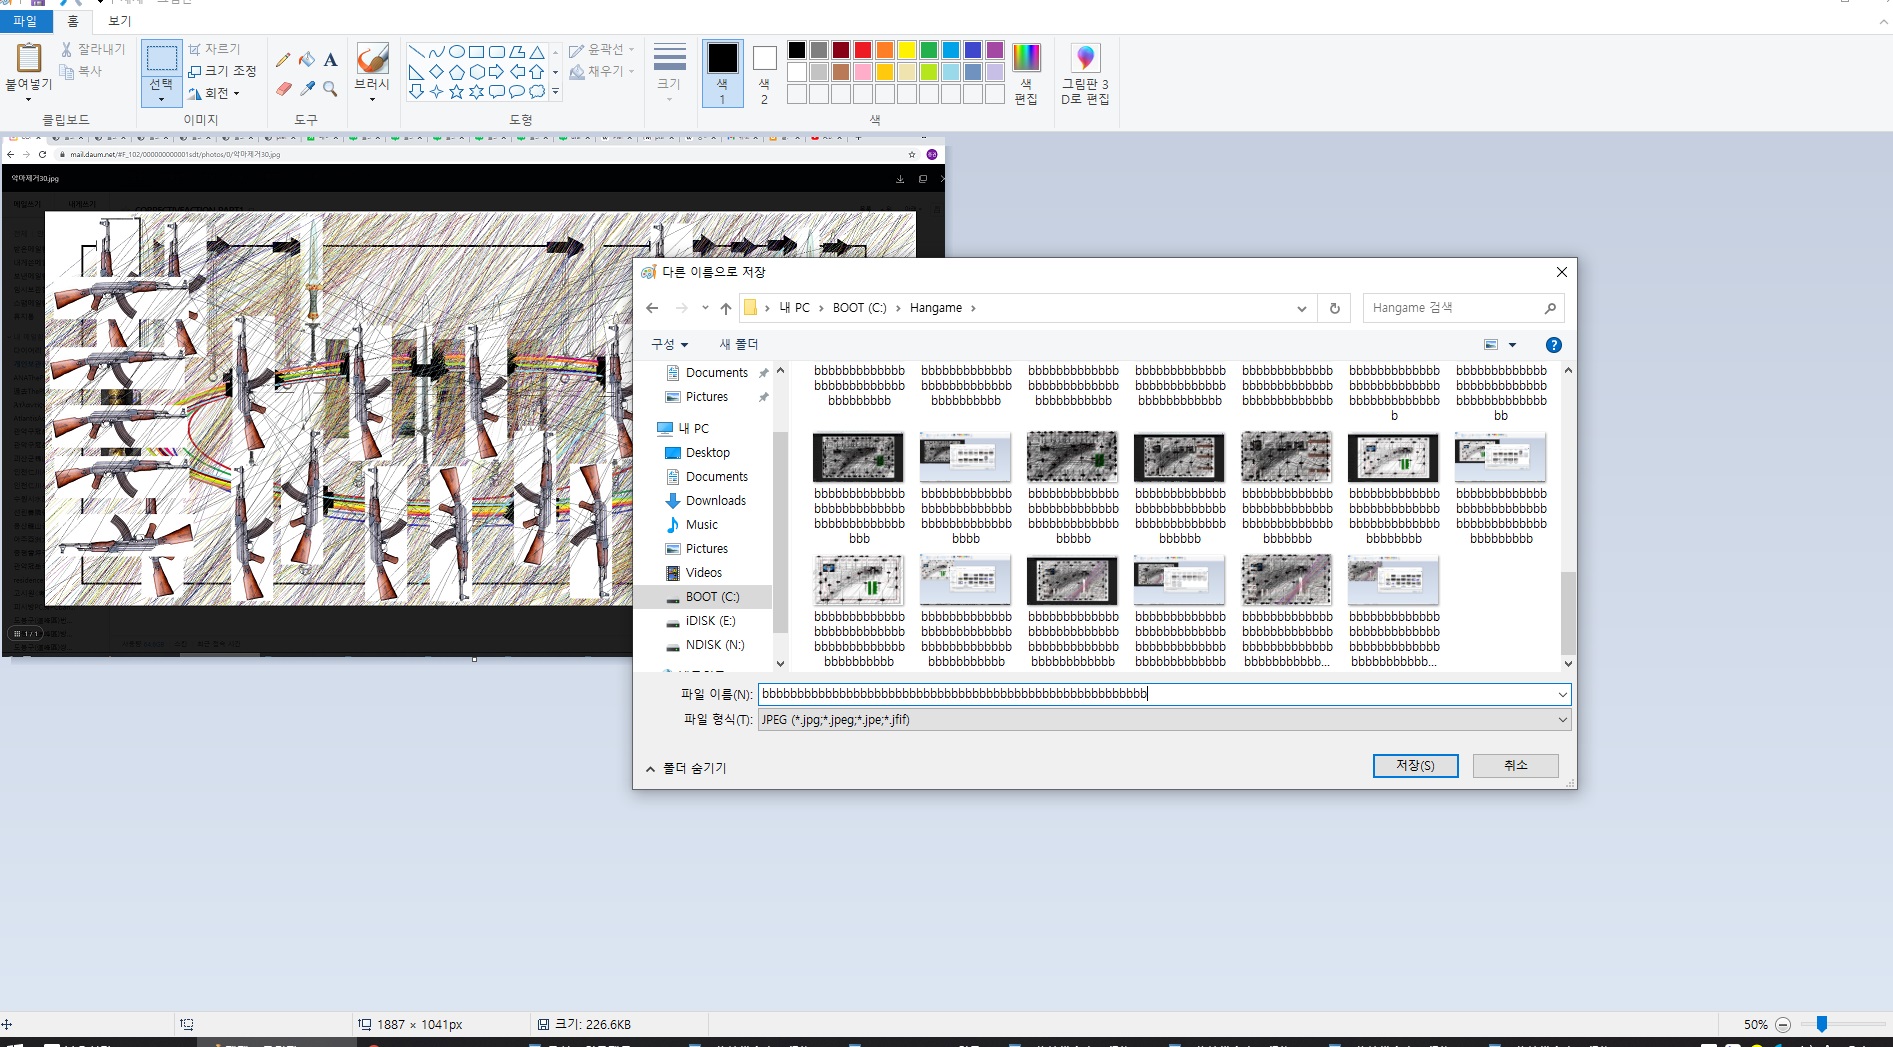Click Hangame in the address path
Viewport: 1893px width, 1047px height.
(x=936, y=308)
